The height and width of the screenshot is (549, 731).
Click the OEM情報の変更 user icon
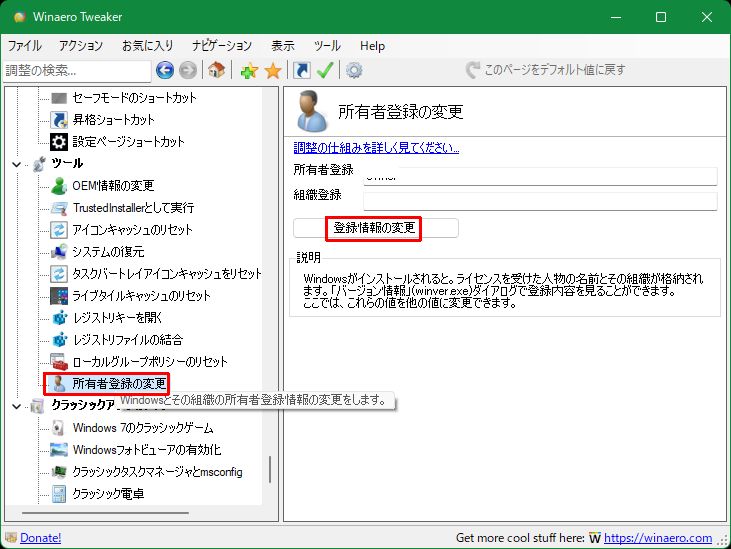click(59, 186)
